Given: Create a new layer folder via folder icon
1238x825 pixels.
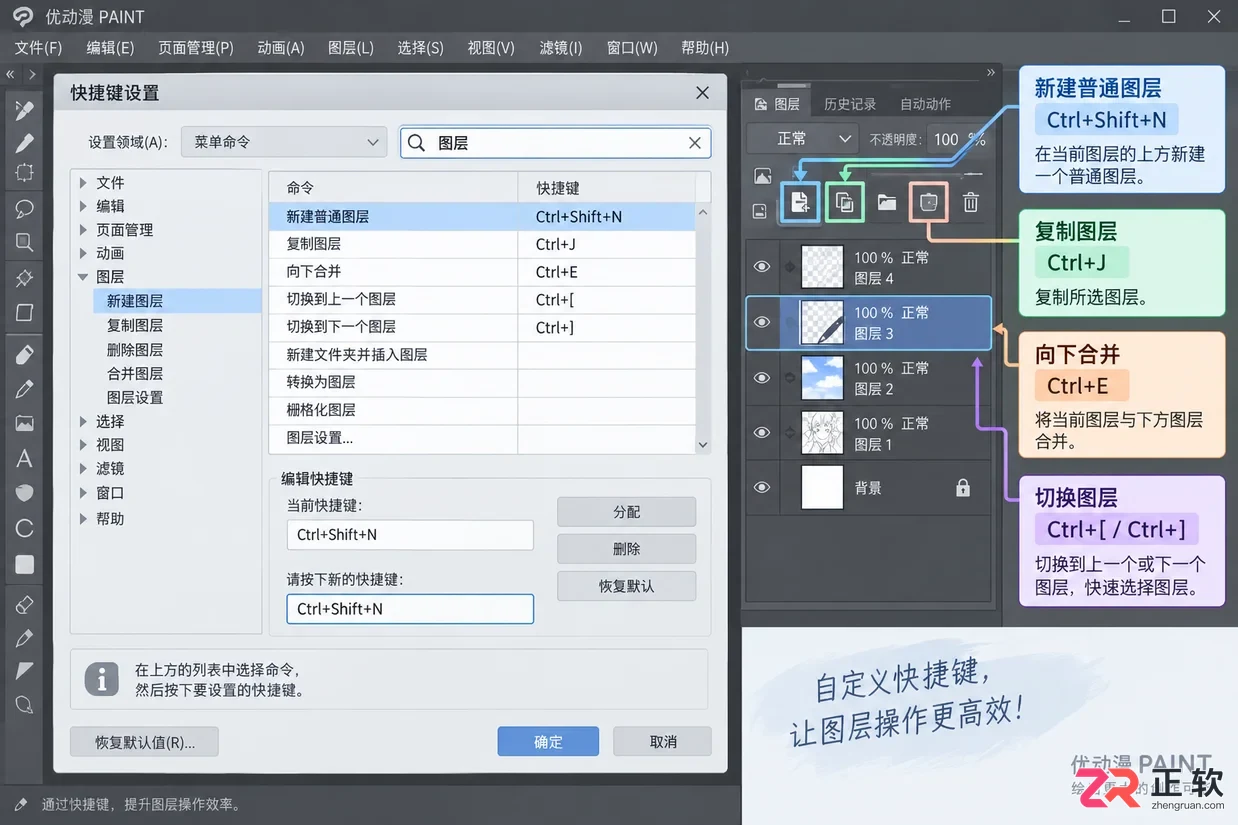Looking at the screenshot, I should pyautogui.click(x=887, y=203).
